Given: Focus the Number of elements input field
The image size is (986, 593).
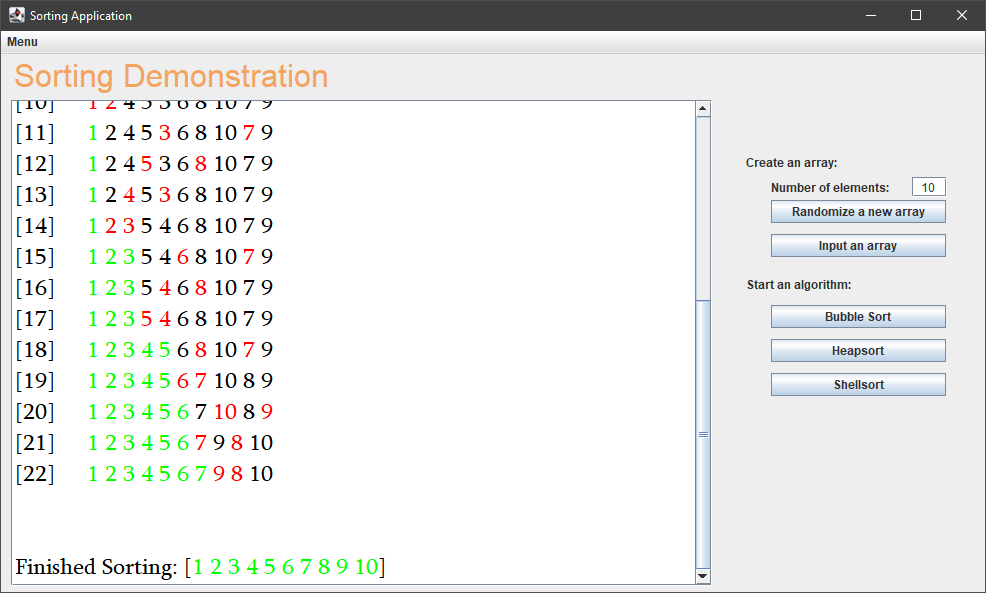Looking at the screenshot, I should coord(928,187).
